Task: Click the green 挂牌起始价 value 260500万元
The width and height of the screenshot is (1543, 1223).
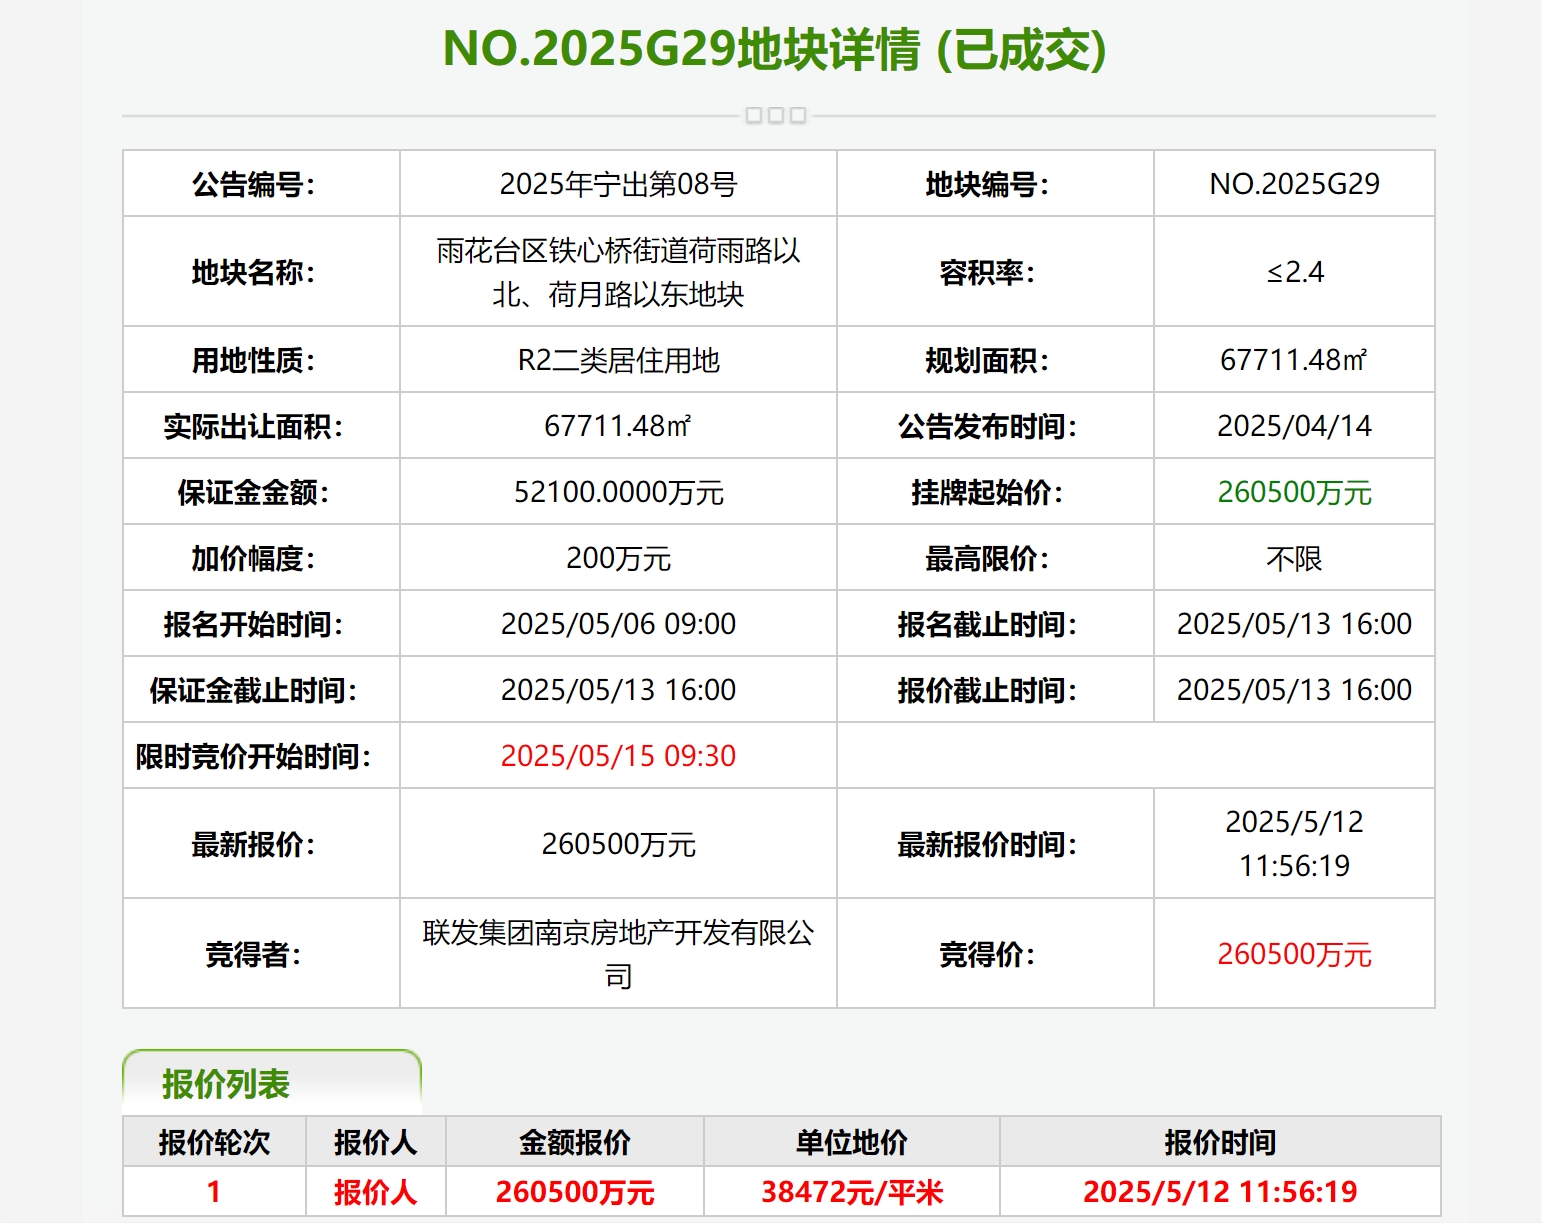Action: [1294, 492]
